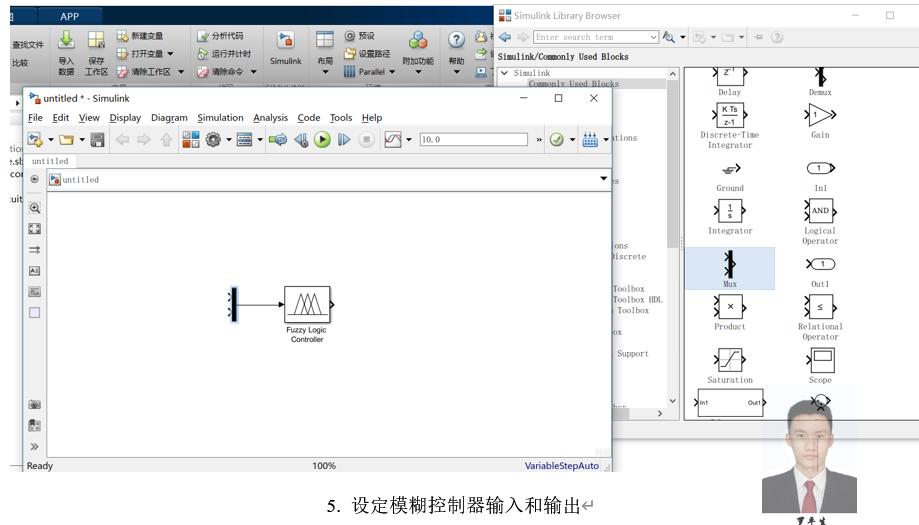Click the Zoom tool in canvas palette
This screenshot has width=919, height=525.
(x=35, y=208)
